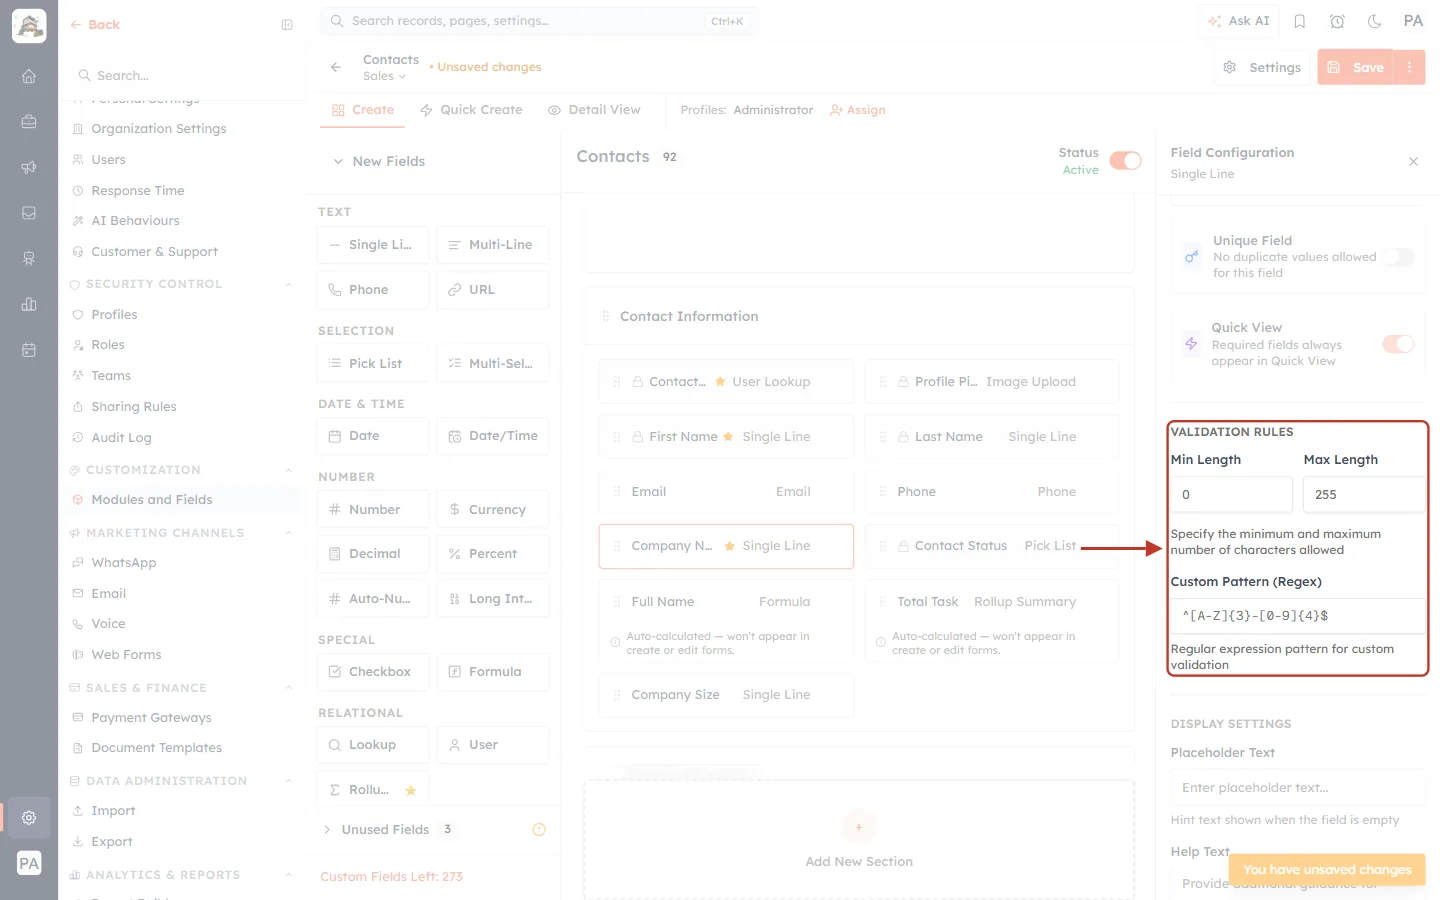Click the Save button

click(1356, 67)
